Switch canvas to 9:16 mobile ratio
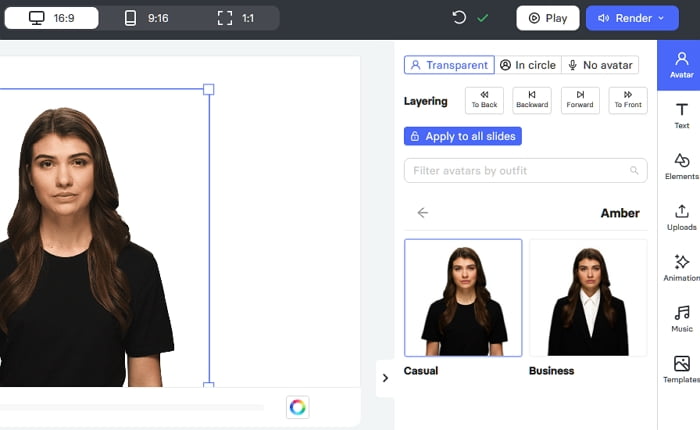The height and width of the screenshot is (430, 700). (146, 18)
